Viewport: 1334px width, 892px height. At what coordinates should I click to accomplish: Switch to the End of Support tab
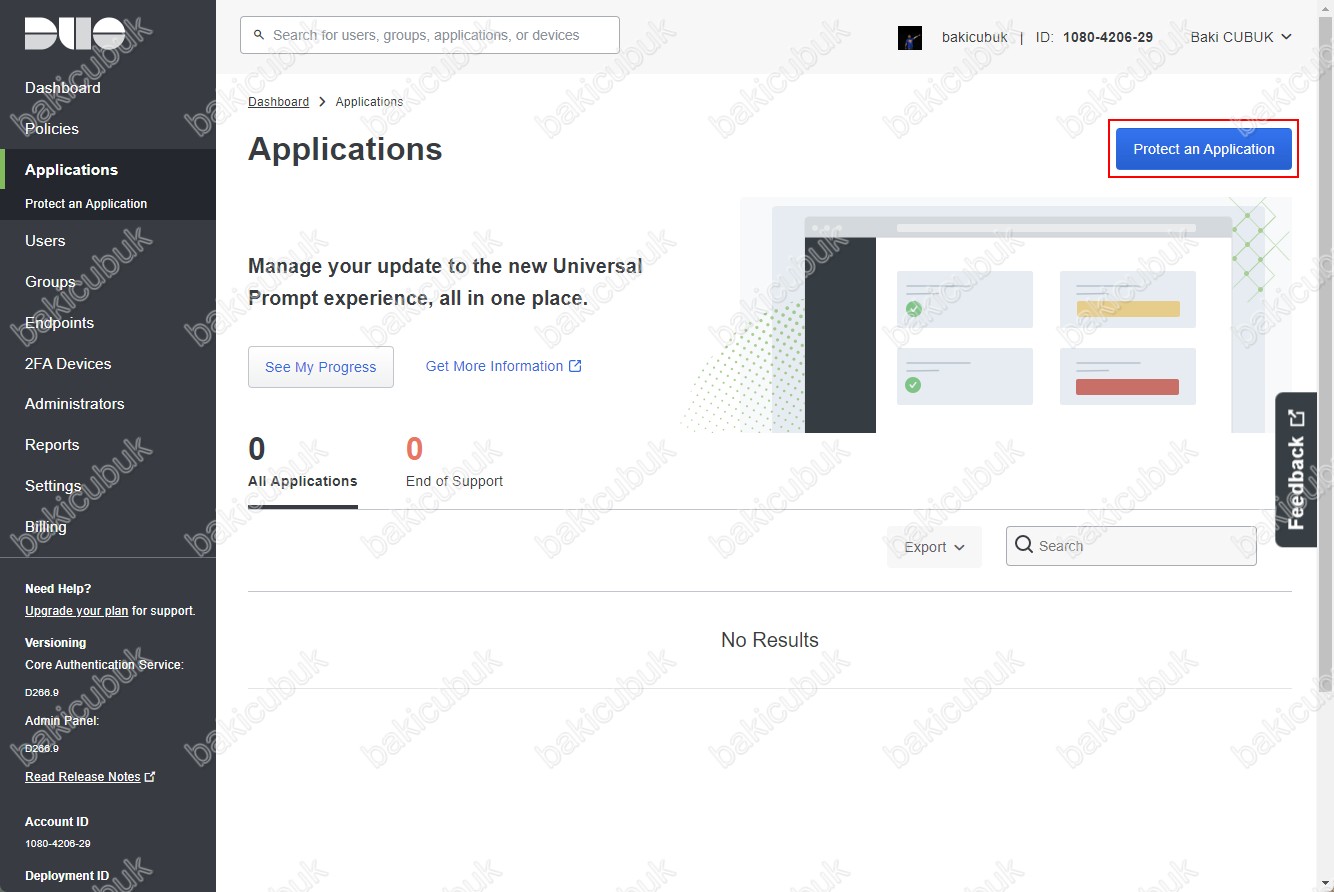tap(454, 463)
